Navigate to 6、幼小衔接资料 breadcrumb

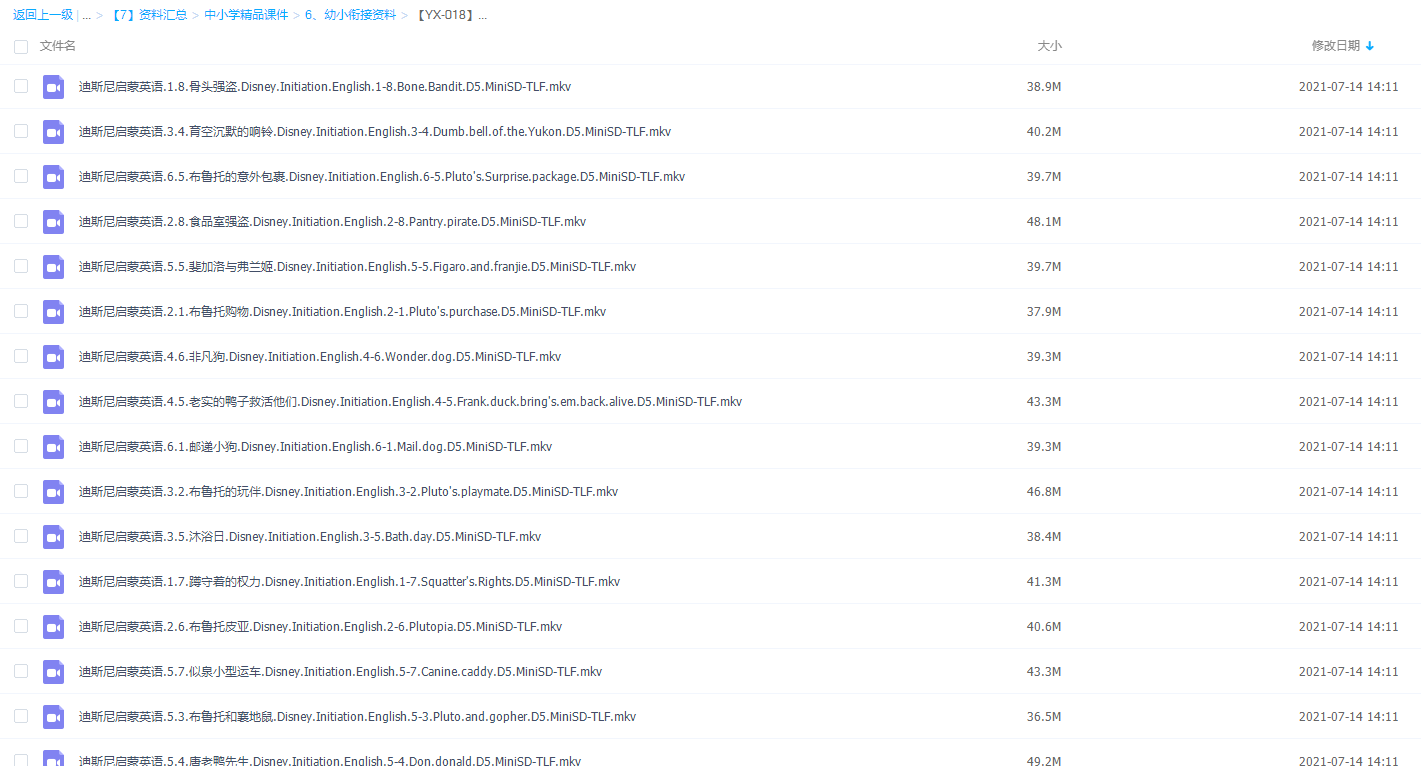pyautogui.click(x=350, y=15)
